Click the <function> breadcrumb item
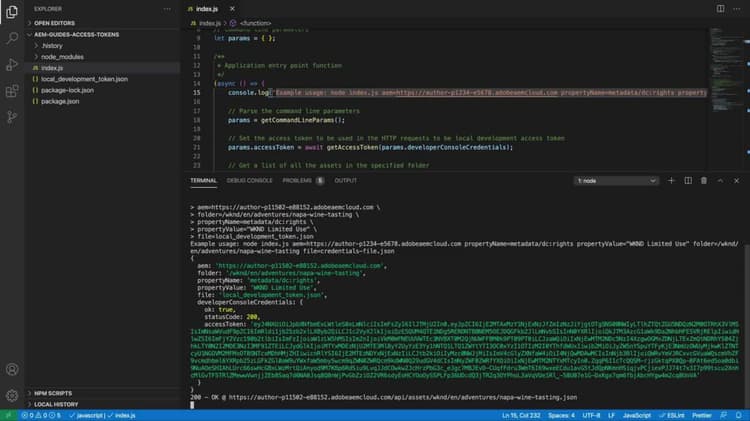Image resolution: width=750 pixels, height=421 pixels. click(x=255, y=23)
